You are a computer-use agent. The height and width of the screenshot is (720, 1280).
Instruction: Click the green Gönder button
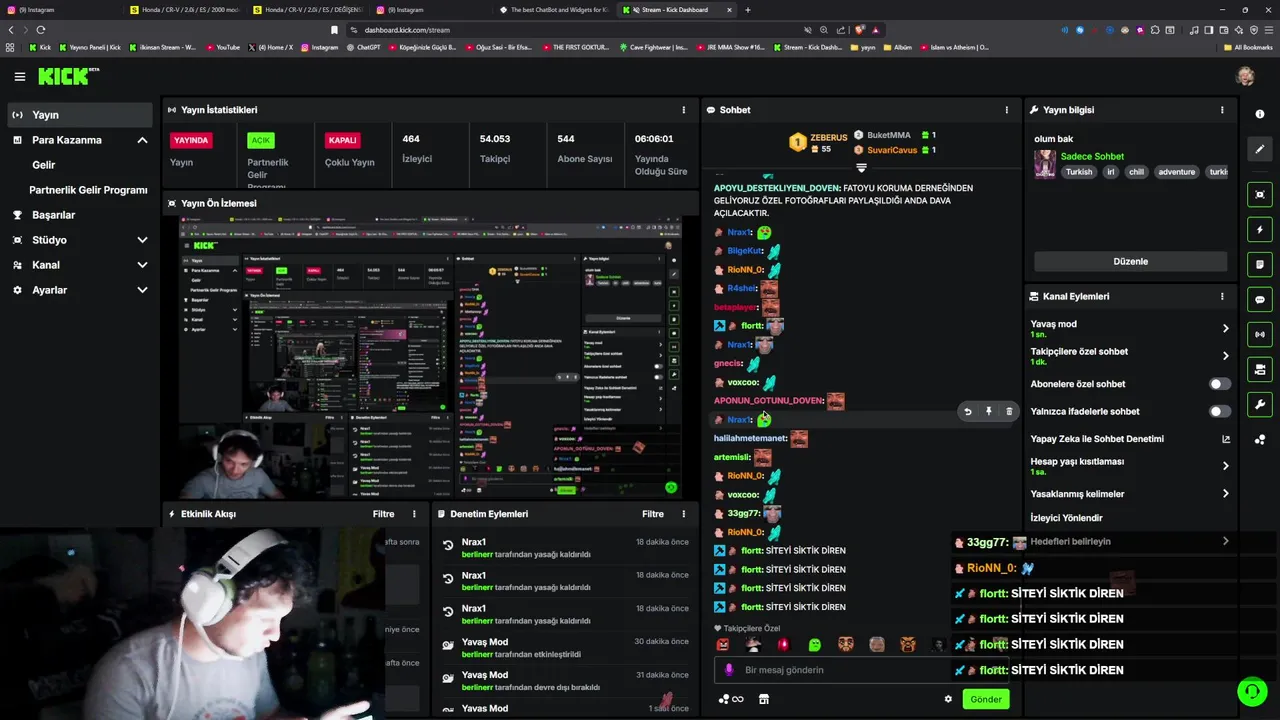985,699
